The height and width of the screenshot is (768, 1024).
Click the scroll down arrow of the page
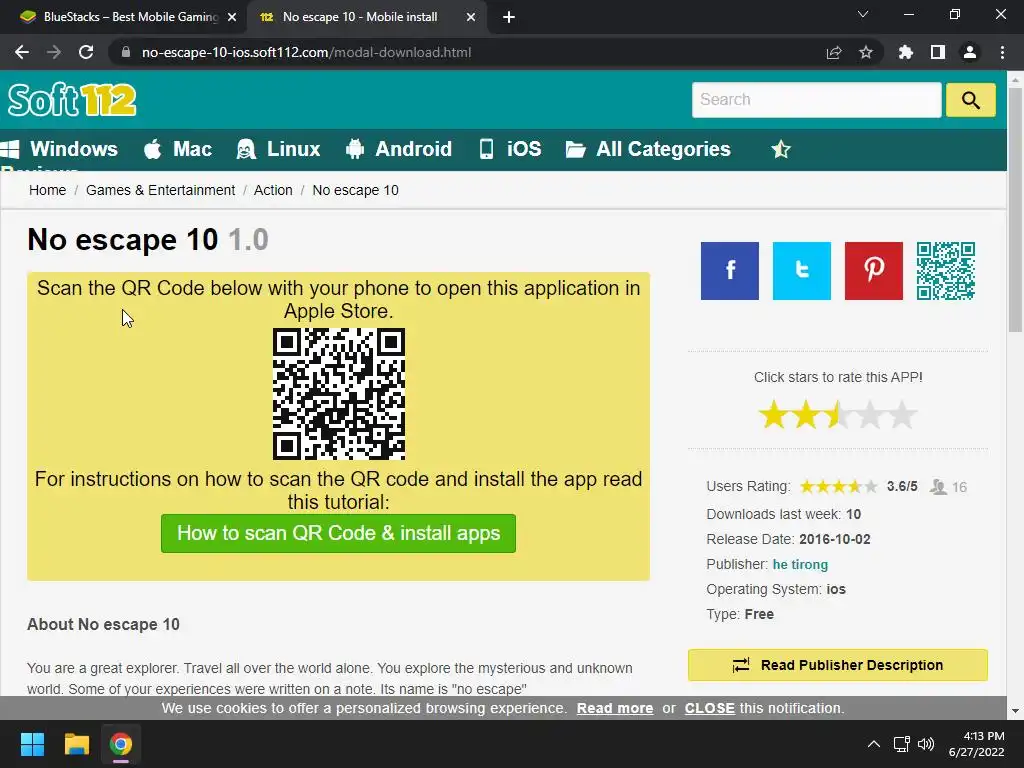(1015, 711)
